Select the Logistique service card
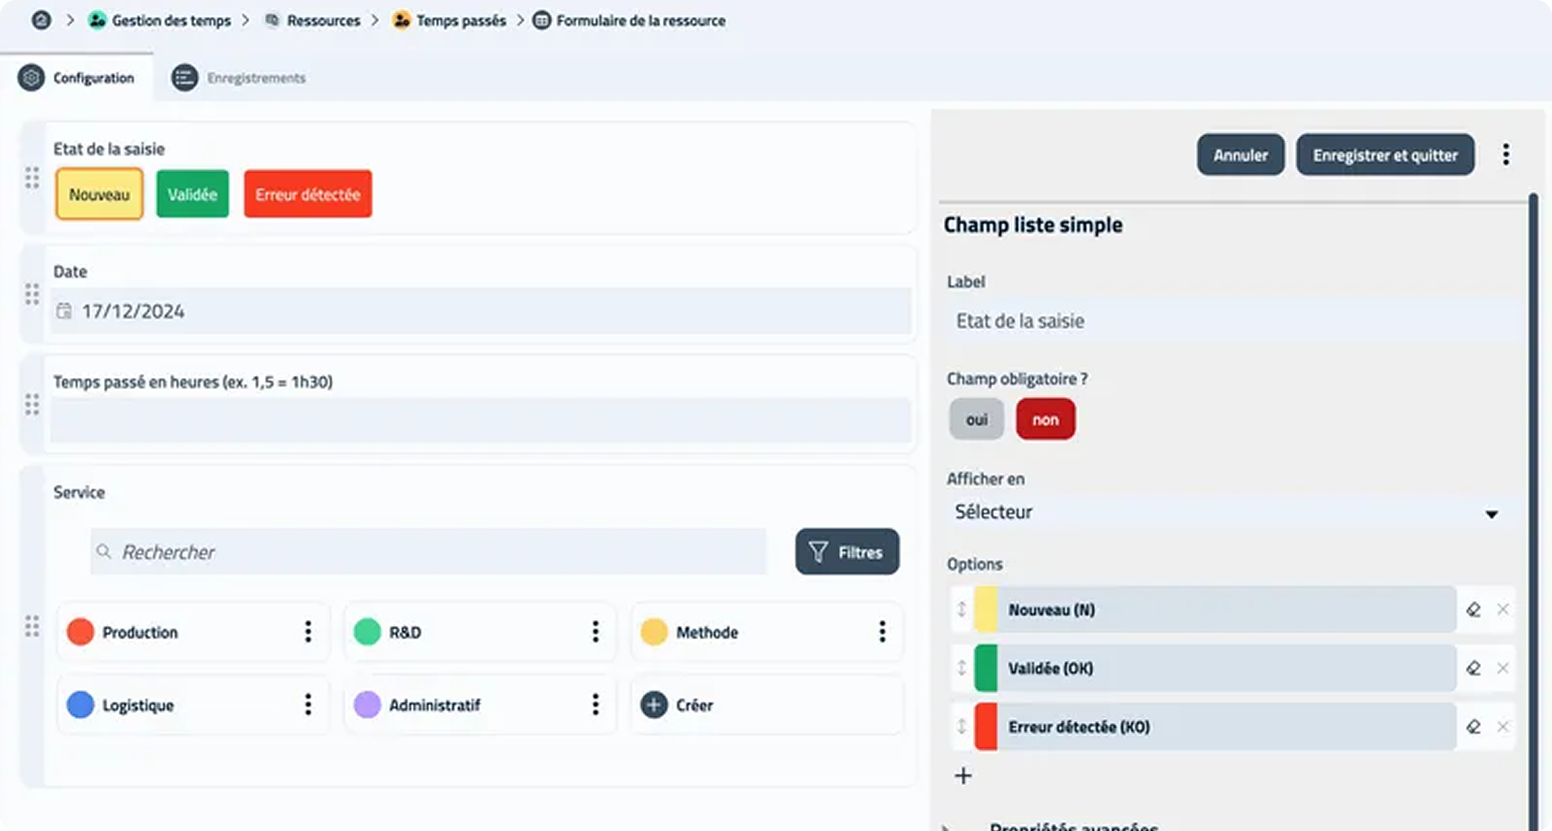 (x=193, y=705)
